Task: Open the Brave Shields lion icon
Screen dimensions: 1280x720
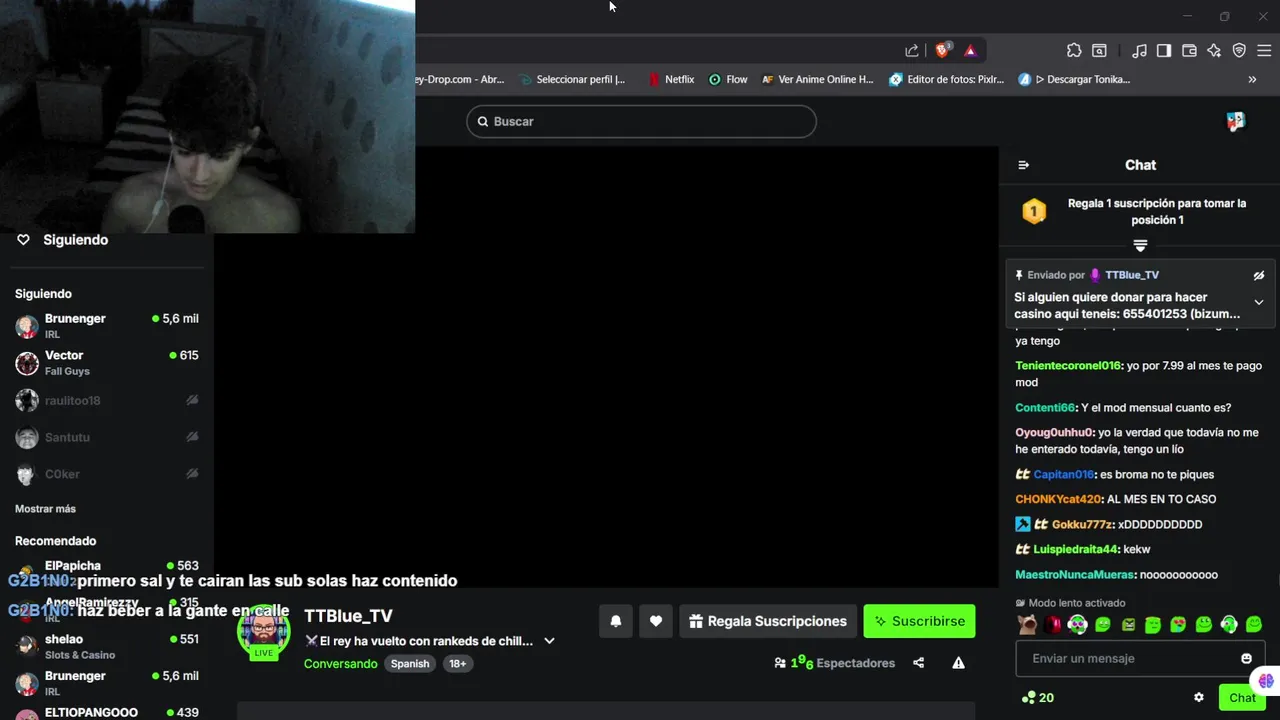Action: tap(942, 50)
